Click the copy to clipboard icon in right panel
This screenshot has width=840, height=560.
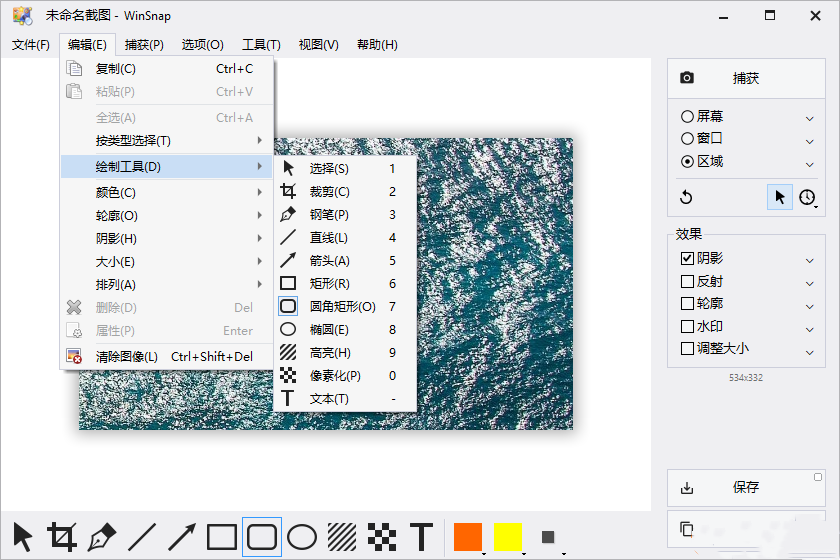click(x=687, y=529)
